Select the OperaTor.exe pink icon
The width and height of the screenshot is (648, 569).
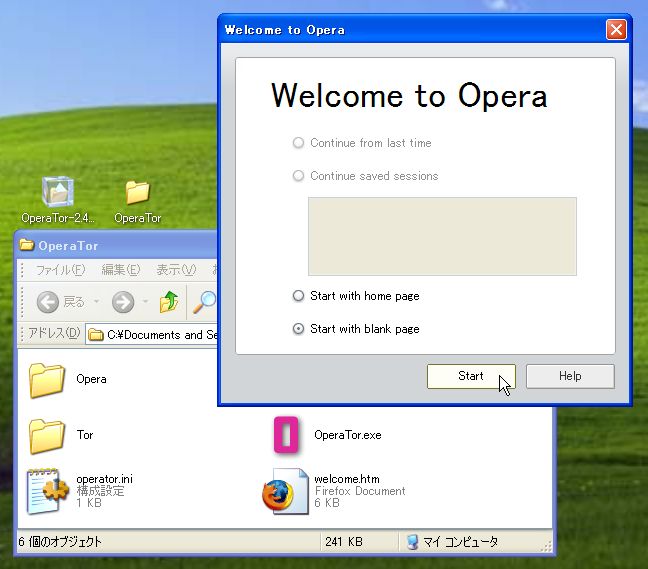coord(286,435)
